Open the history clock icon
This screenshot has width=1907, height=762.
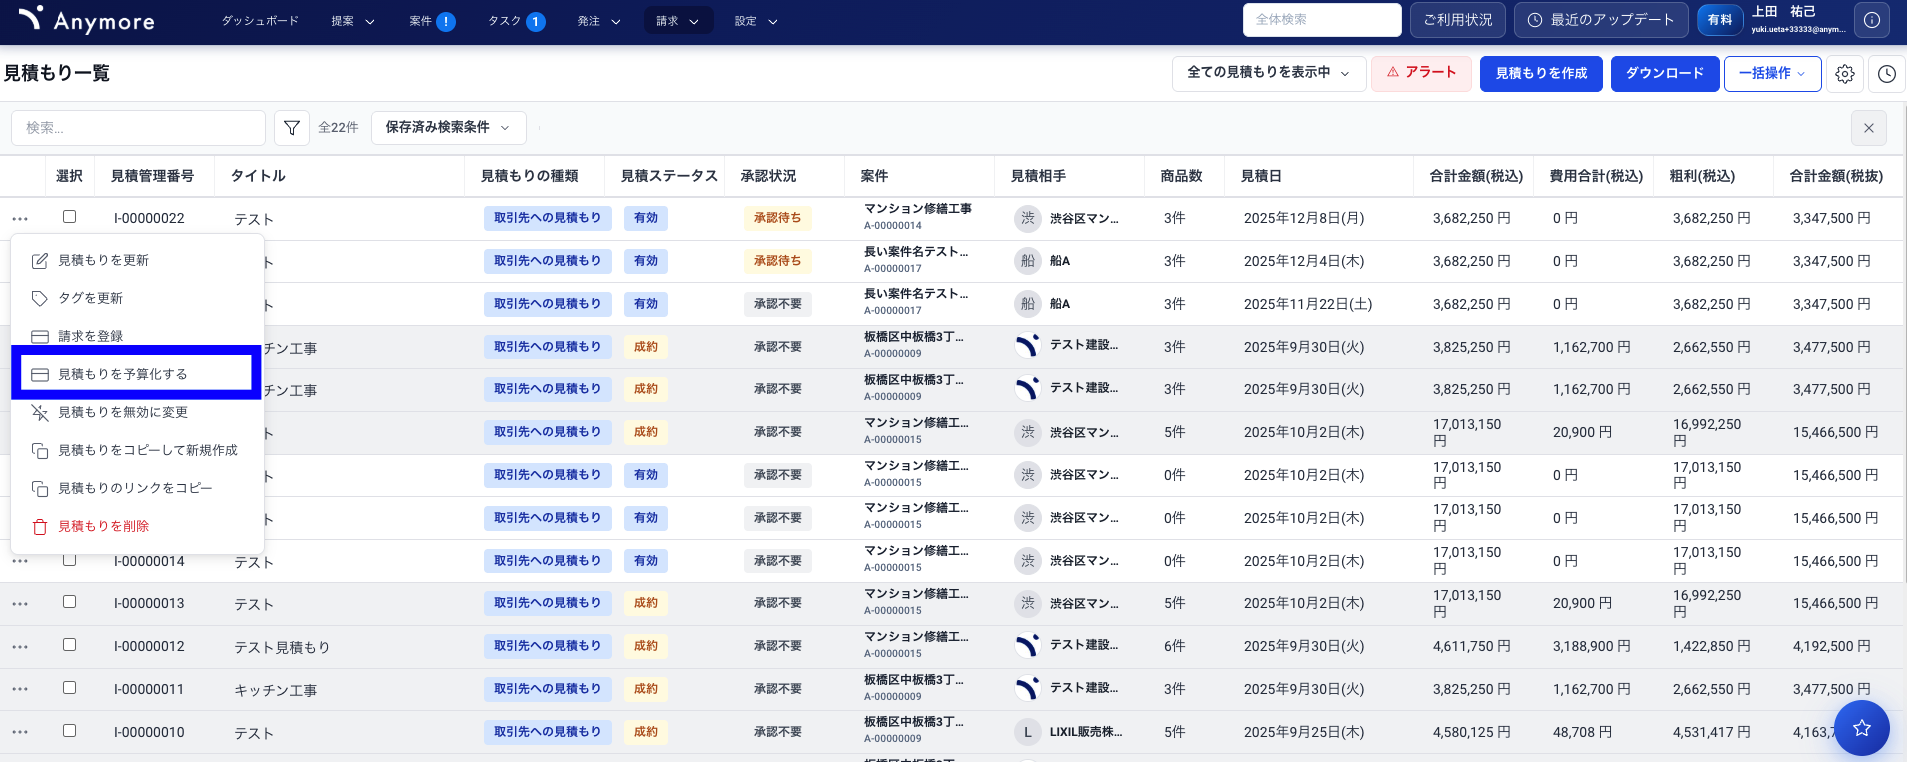[x=1887, y=74]
